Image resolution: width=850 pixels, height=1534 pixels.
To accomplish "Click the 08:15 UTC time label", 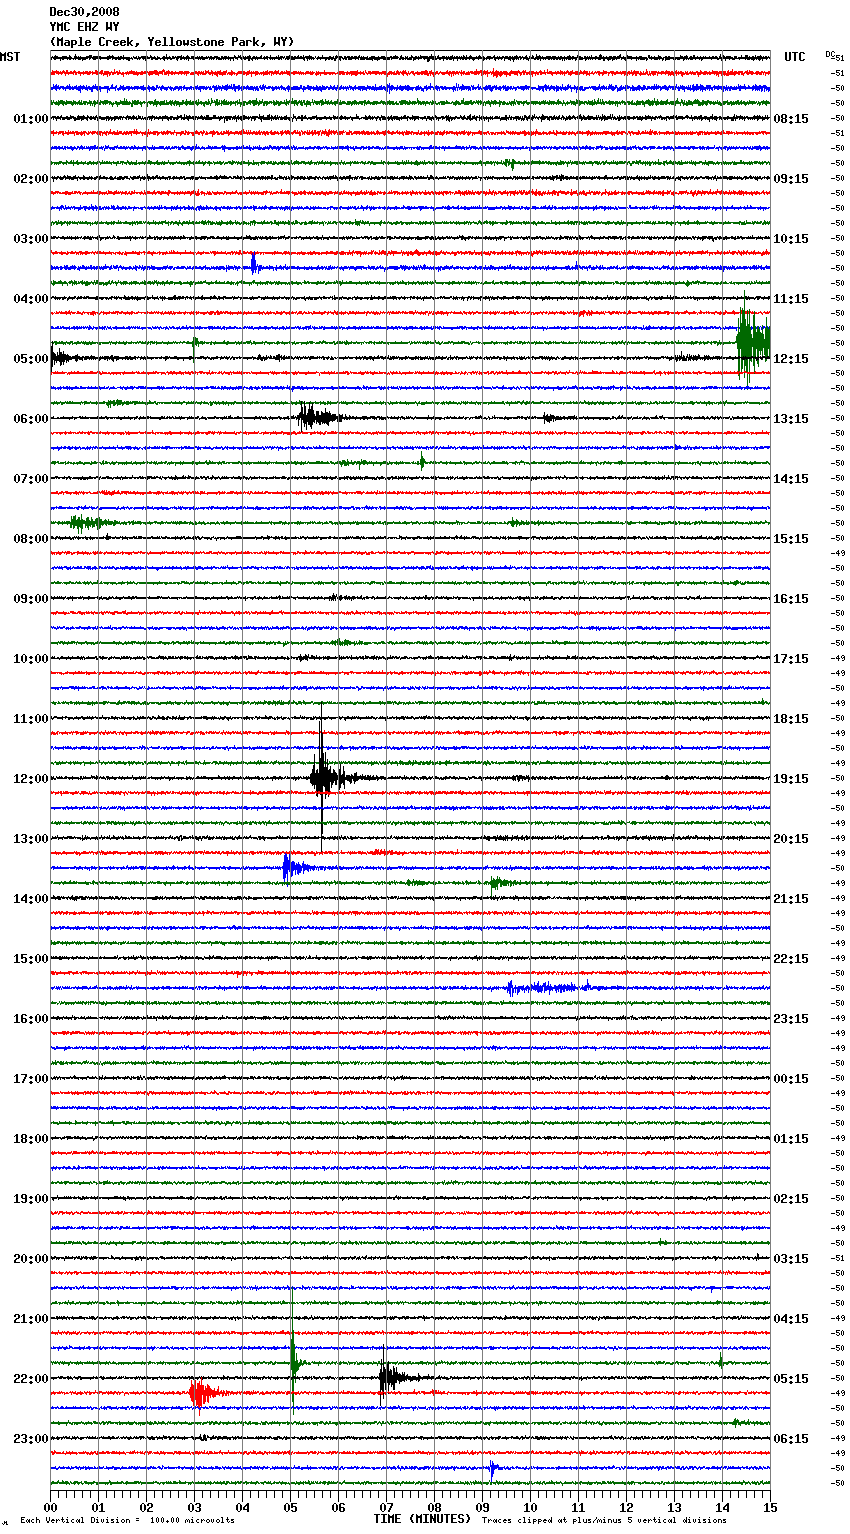I will (791, 119).
